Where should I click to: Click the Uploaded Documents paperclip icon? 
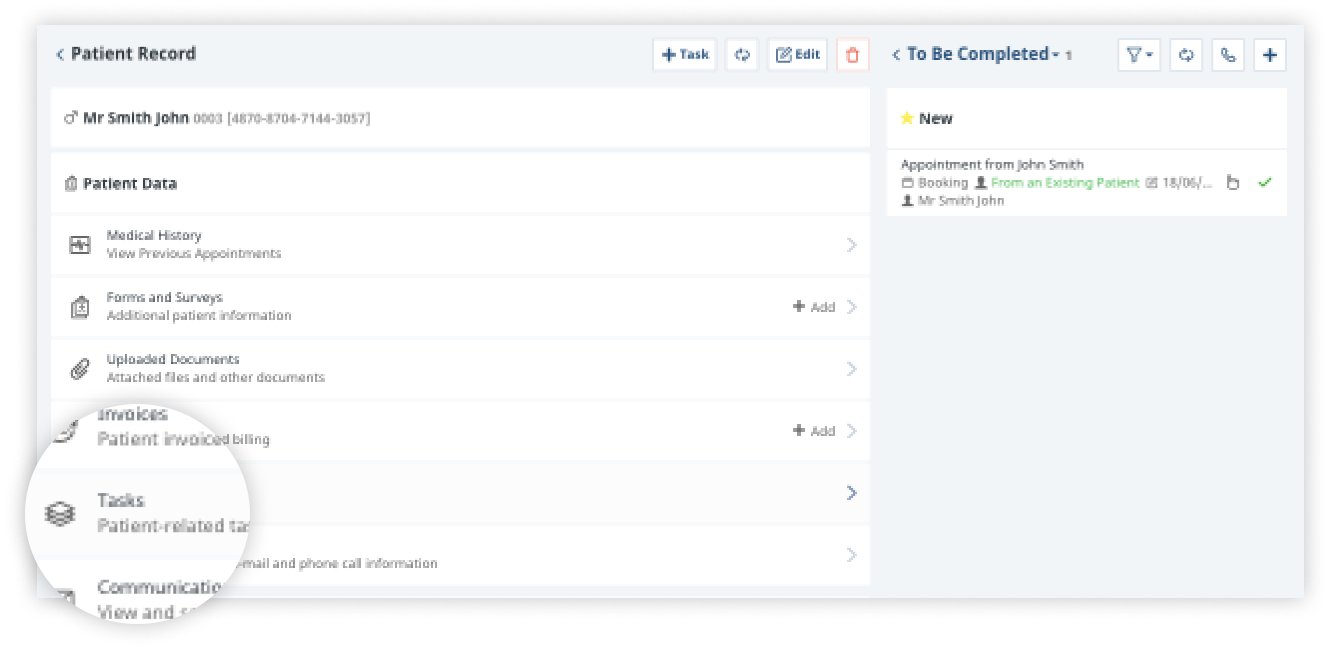[x=80, y=369]
